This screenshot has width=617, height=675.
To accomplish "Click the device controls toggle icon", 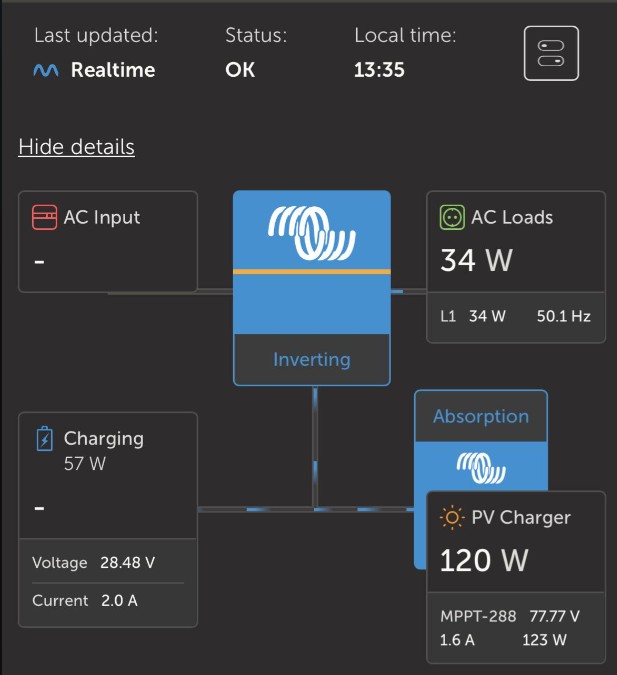I will point(551,53).
